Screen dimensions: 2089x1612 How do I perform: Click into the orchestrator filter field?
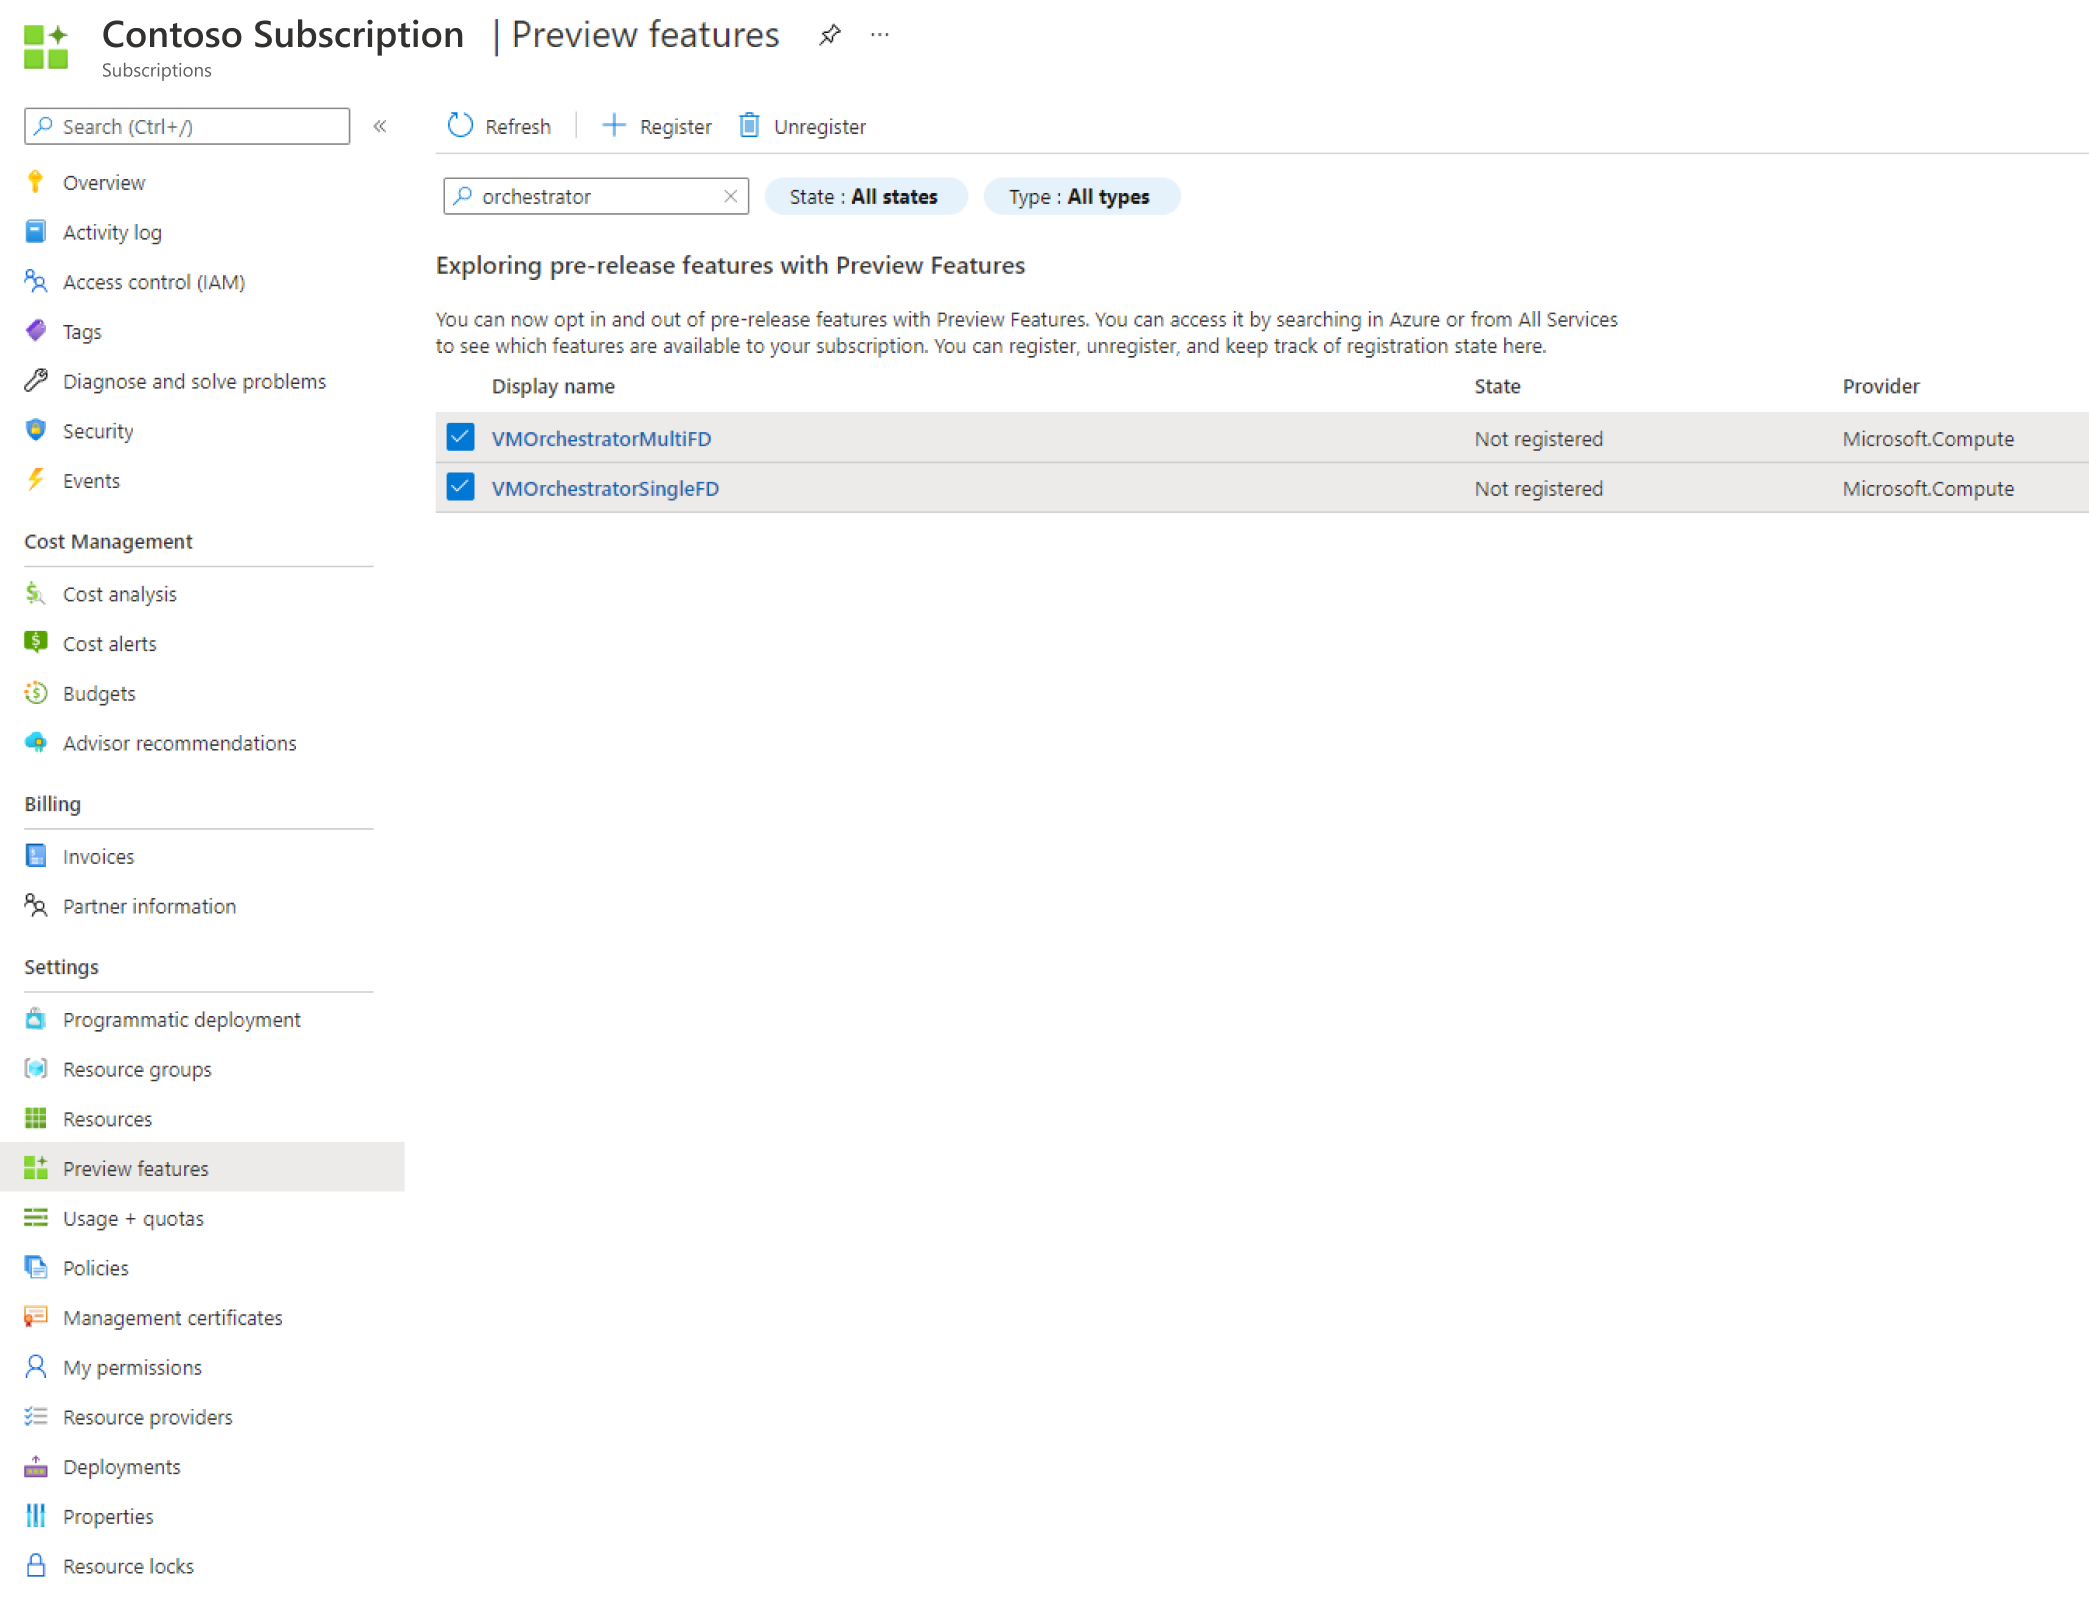coord(596,196)
